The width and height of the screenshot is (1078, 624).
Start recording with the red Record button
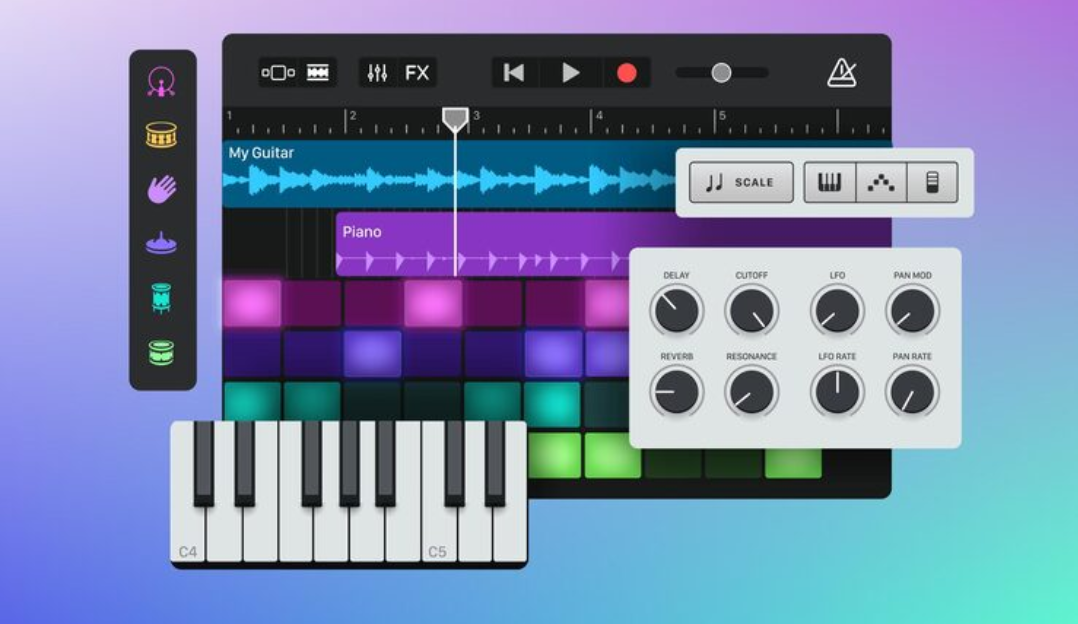pyautogui.click(x=627, y=73)
